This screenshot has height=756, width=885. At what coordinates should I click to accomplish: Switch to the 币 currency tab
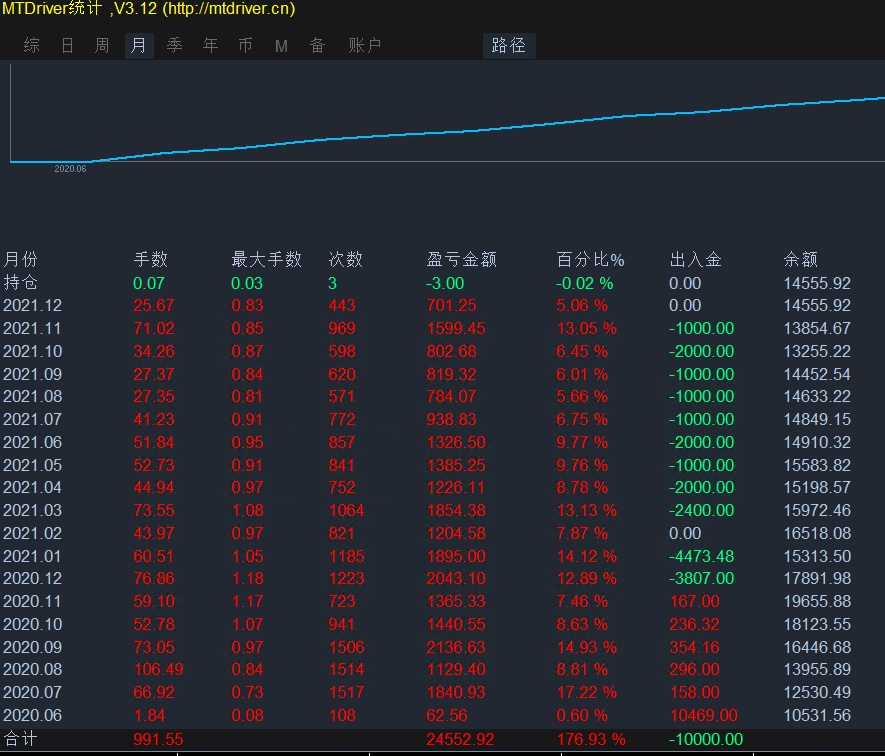(246, 45)
